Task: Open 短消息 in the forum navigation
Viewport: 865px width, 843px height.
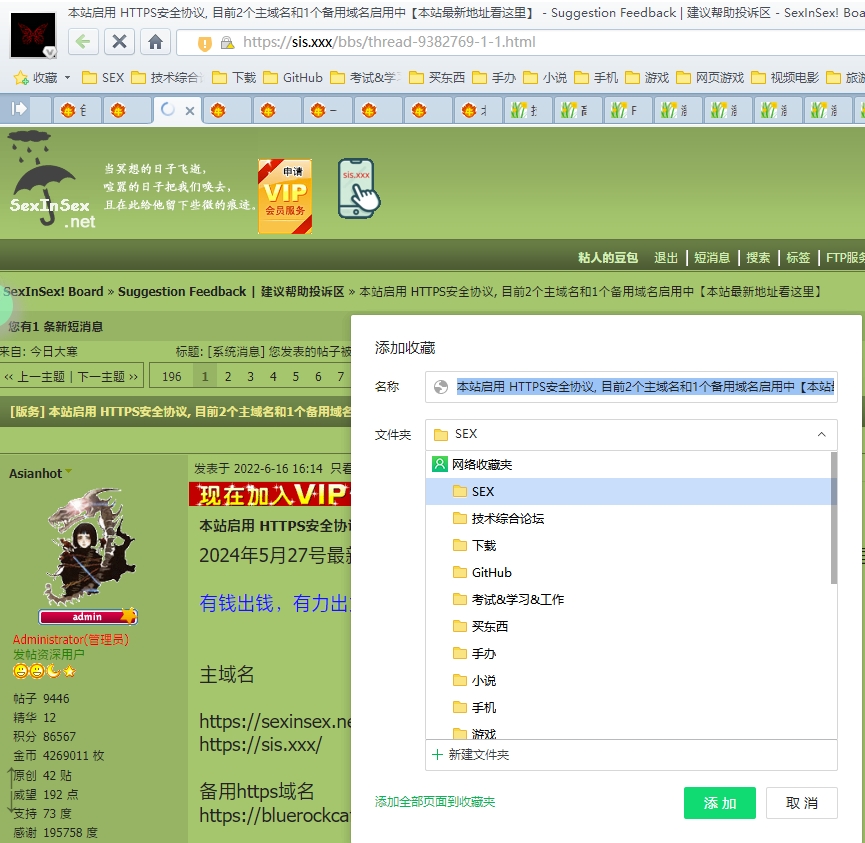Action: click(x=712, y=258)
